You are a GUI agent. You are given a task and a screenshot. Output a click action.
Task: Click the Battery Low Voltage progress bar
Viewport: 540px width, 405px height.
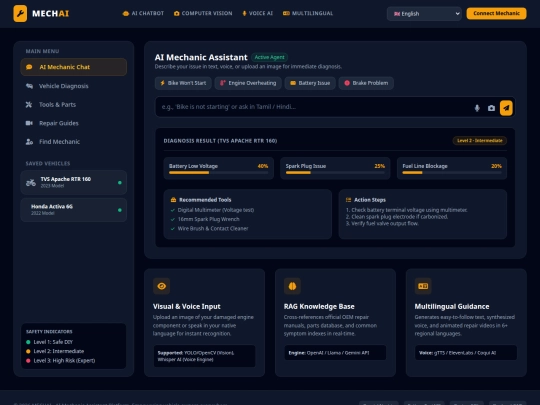pos(218,173)
